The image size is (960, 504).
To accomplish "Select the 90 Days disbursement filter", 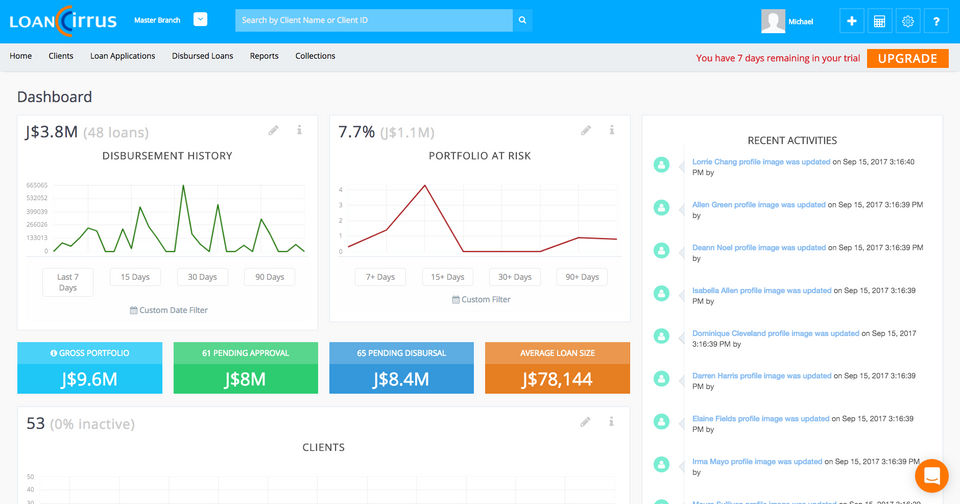I will coord(269,277).
